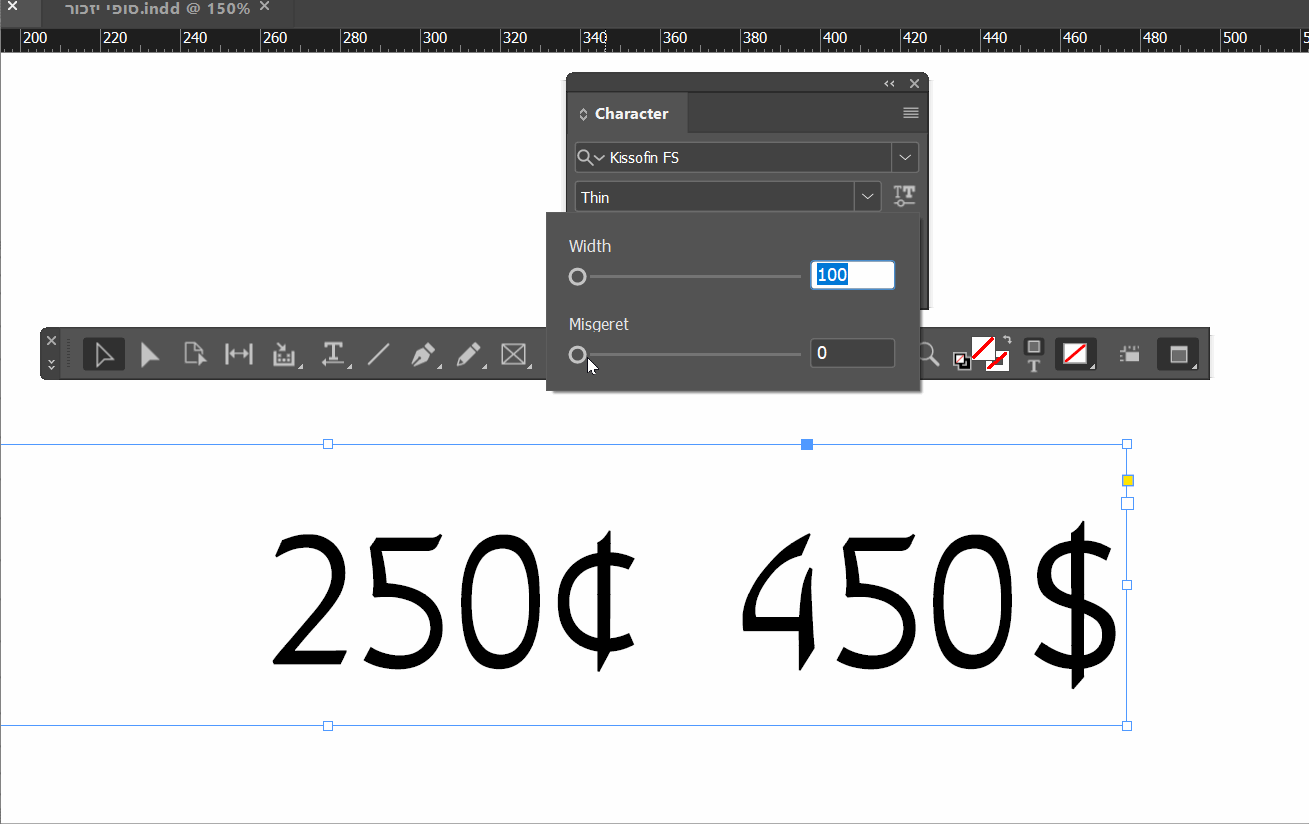Open the font style dropdown arrow
The image size is (1309, 824).
tap(867, 197)
